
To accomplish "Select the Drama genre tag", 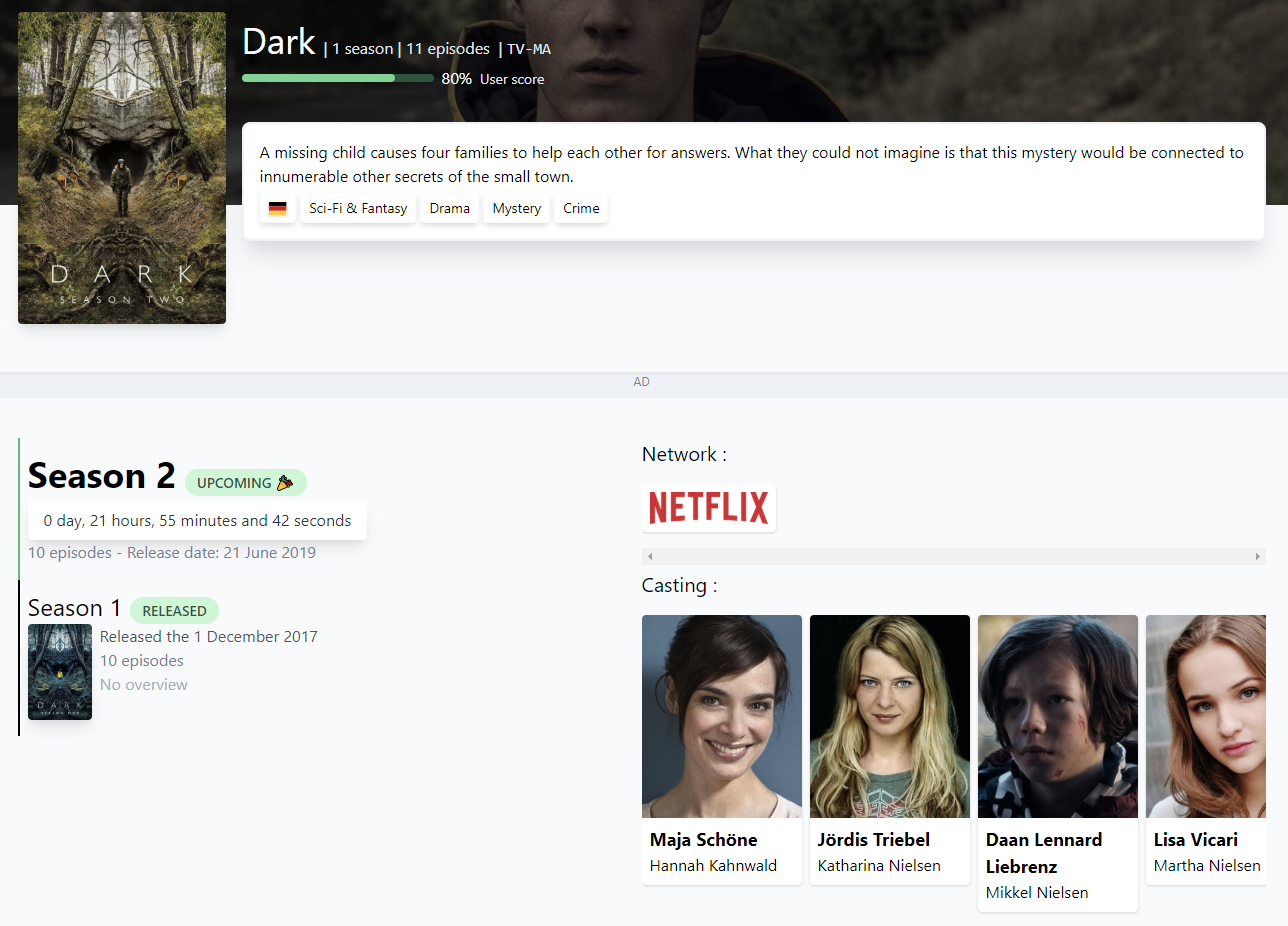I will point(450,209).
